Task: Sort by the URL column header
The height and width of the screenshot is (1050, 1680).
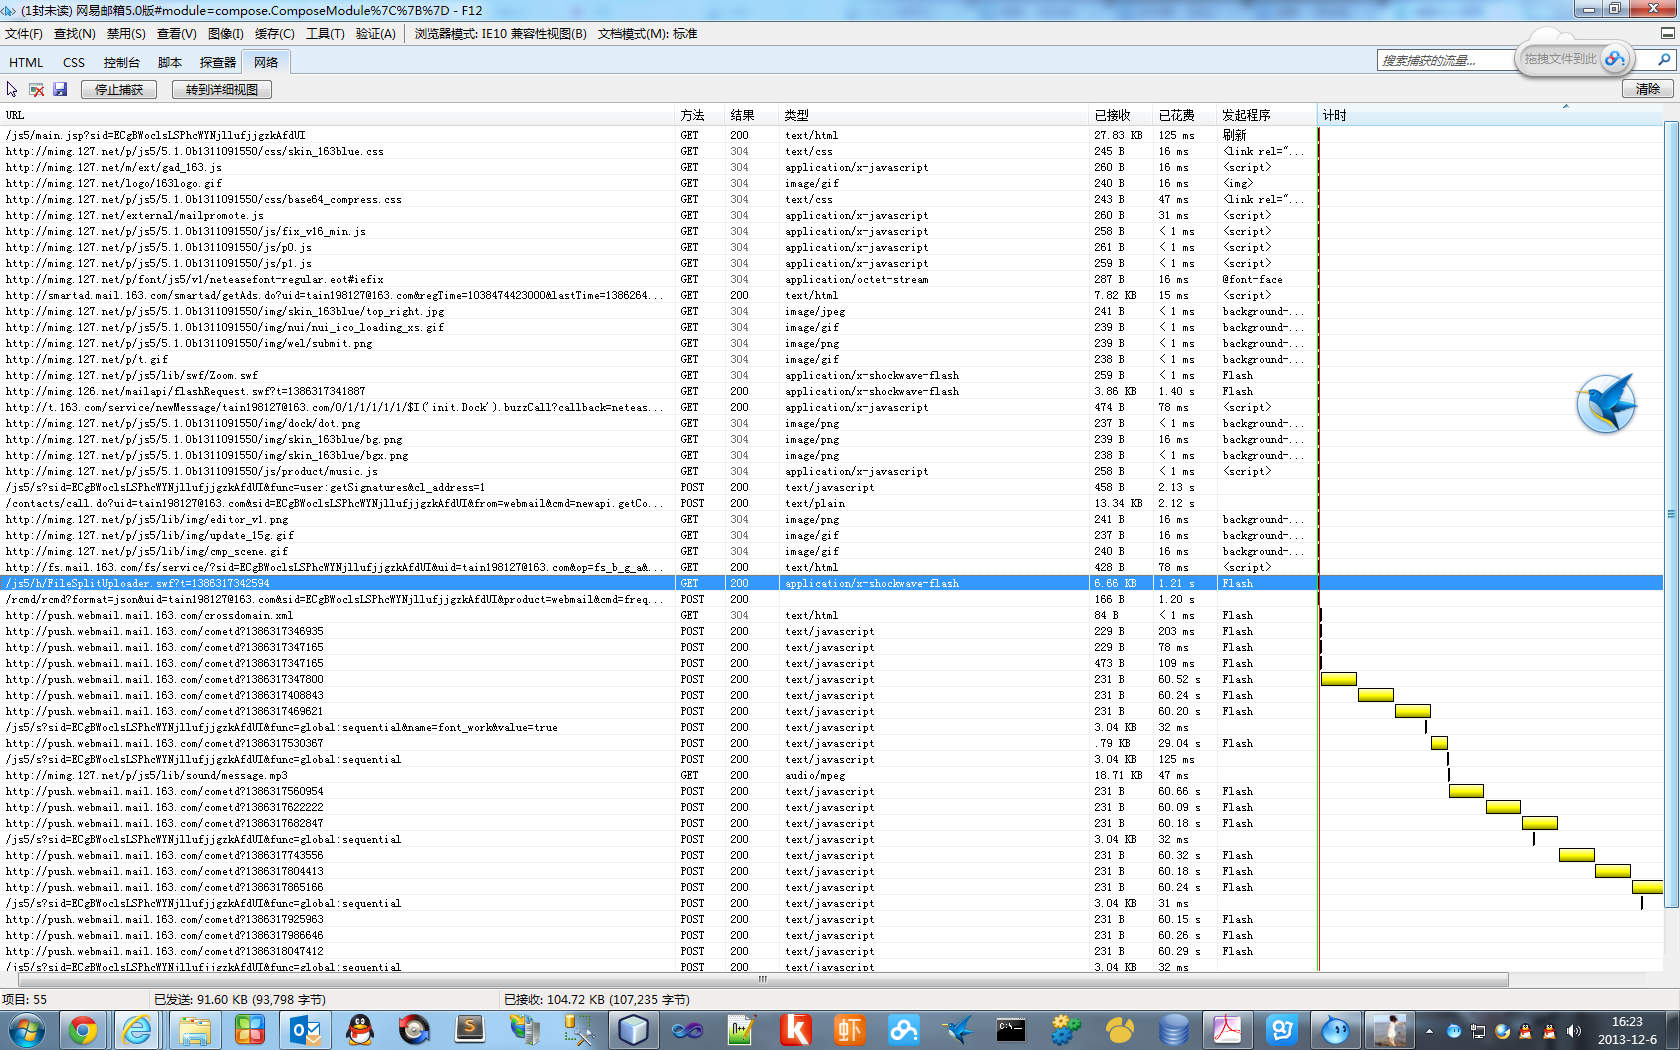Action: 338,115
